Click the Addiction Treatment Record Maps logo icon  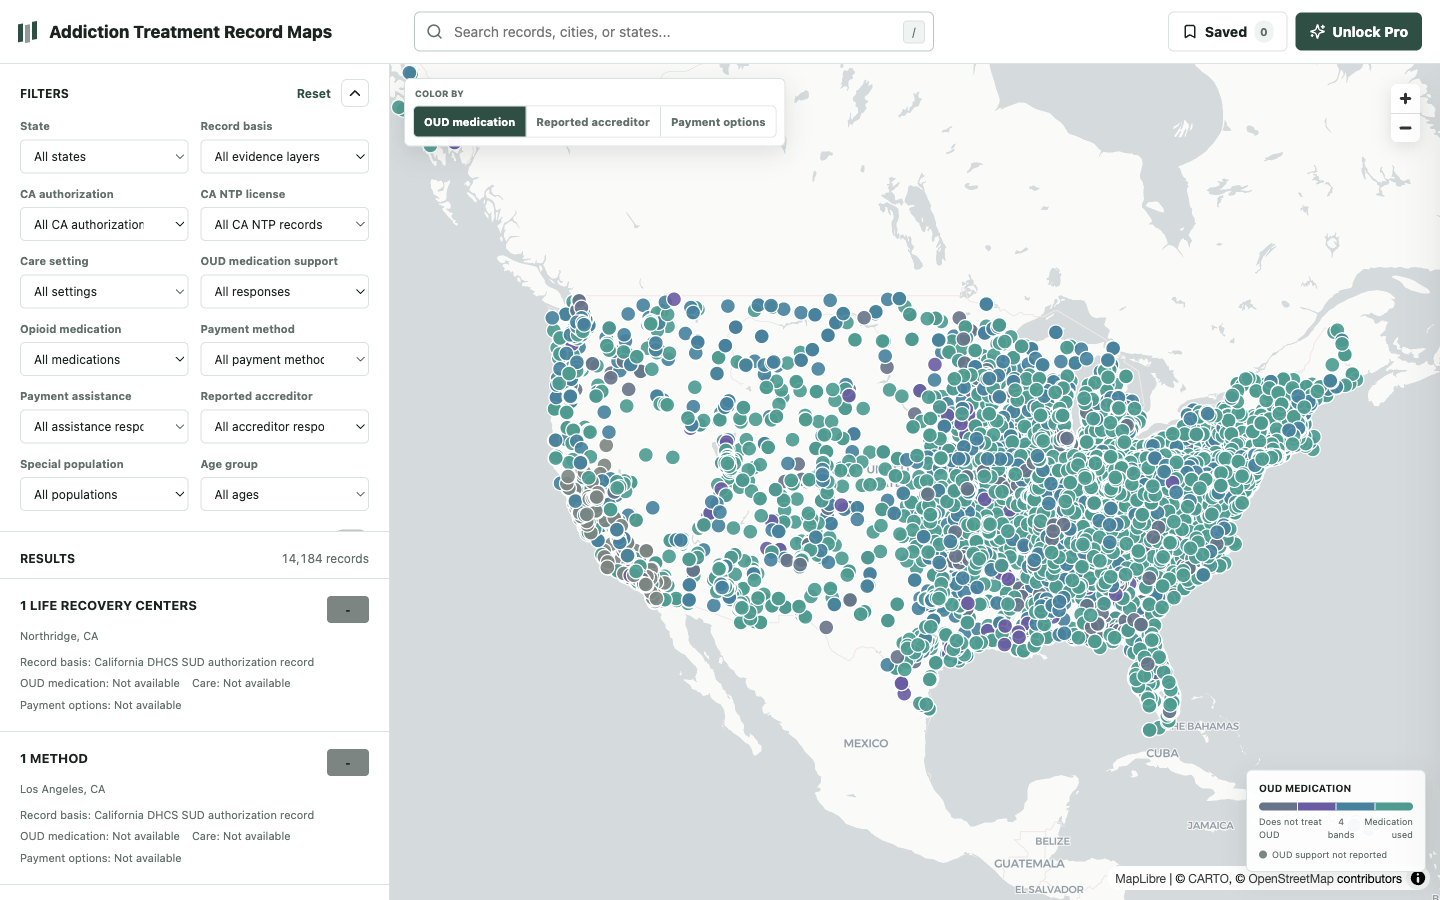[x=28, y=32]
